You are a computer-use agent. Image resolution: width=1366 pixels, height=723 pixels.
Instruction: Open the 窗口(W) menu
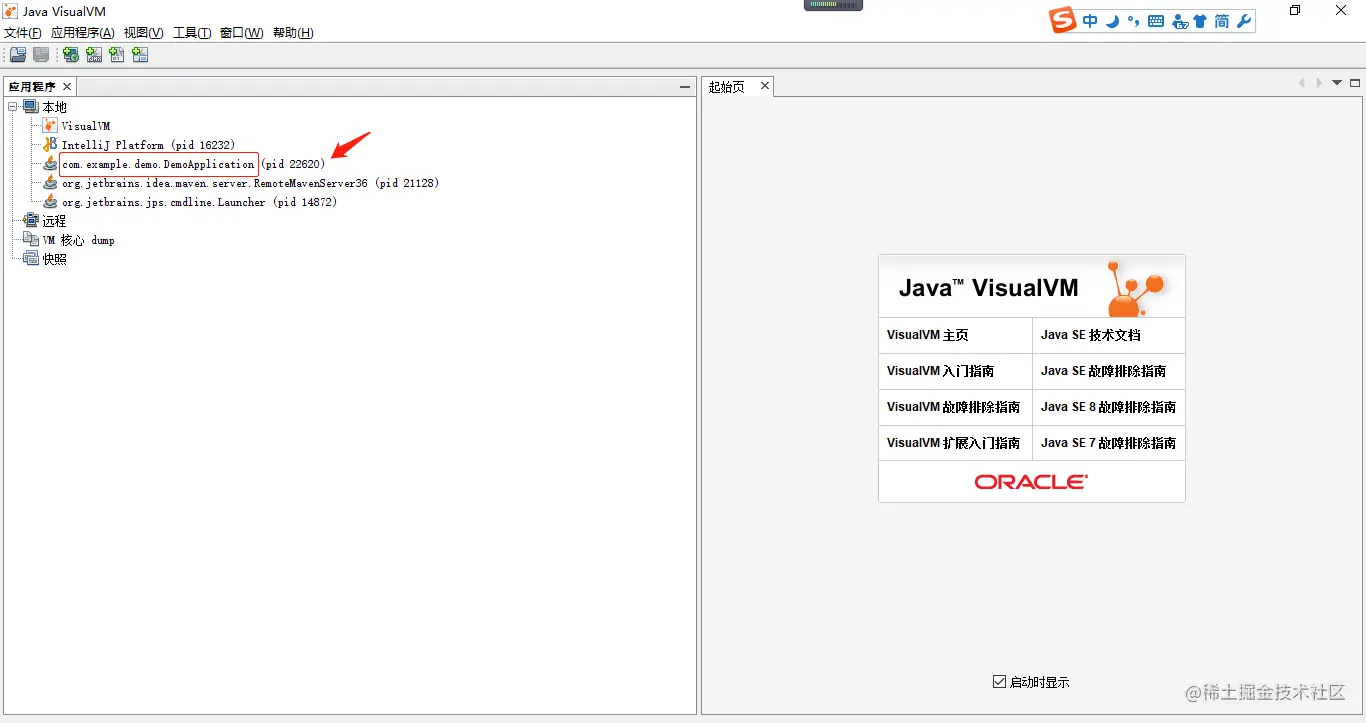click(x=242, y=33)
